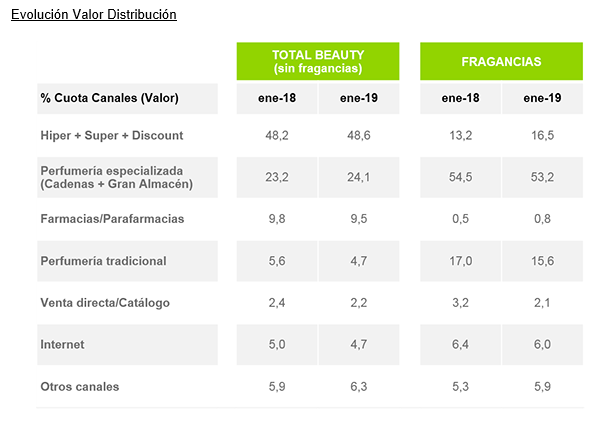Click the Otros canales row label
604x427 pixels.
[79, 387]
